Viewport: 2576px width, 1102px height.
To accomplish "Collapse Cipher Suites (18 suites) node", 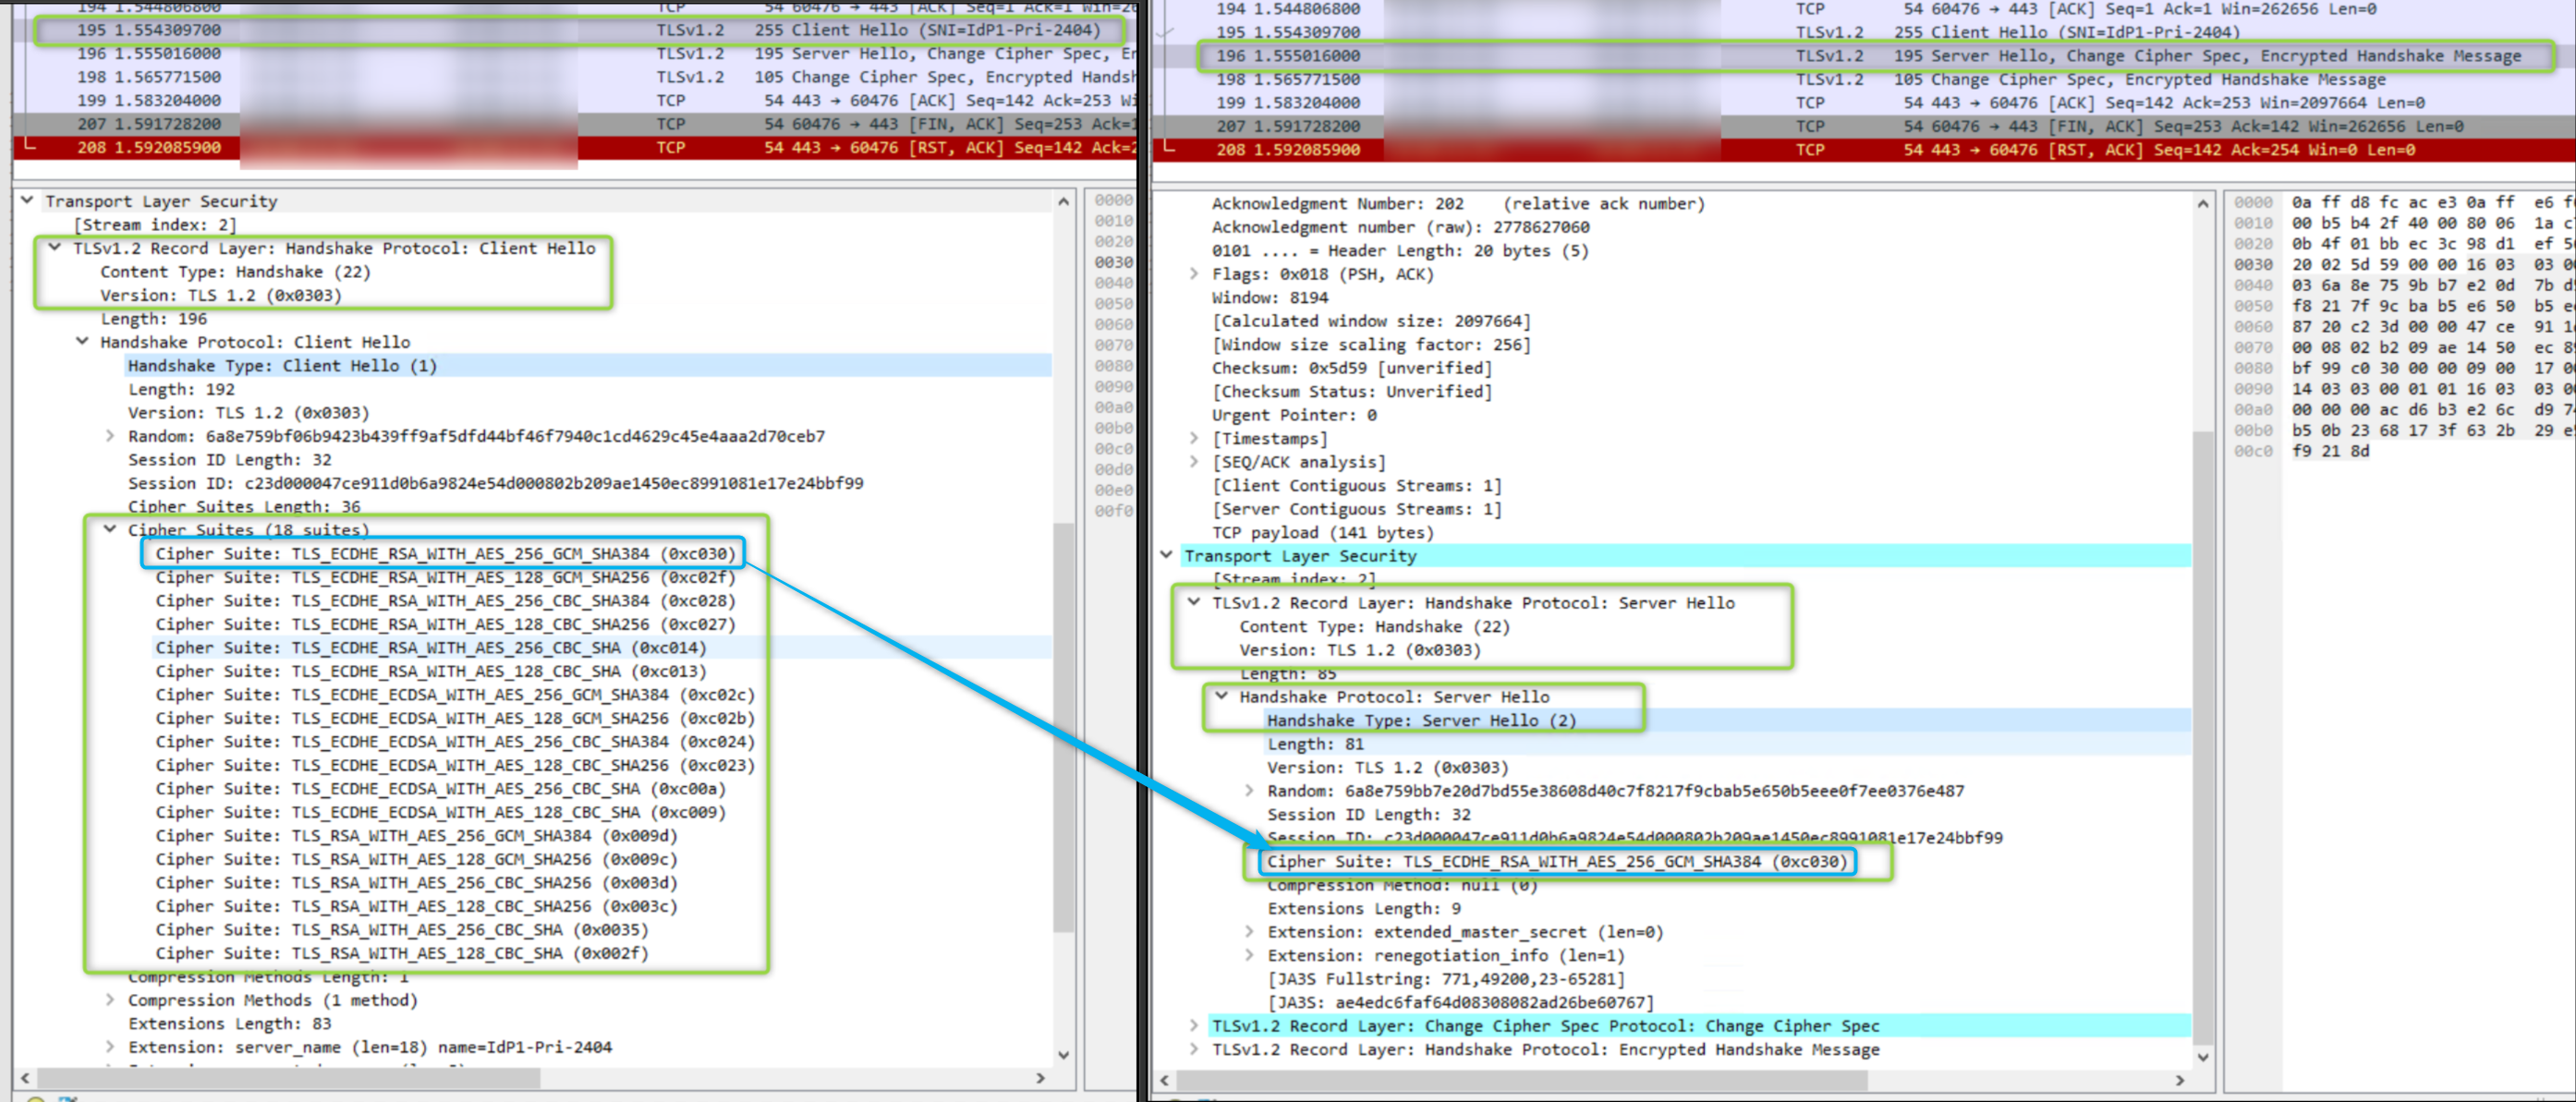I will point(110,530).
